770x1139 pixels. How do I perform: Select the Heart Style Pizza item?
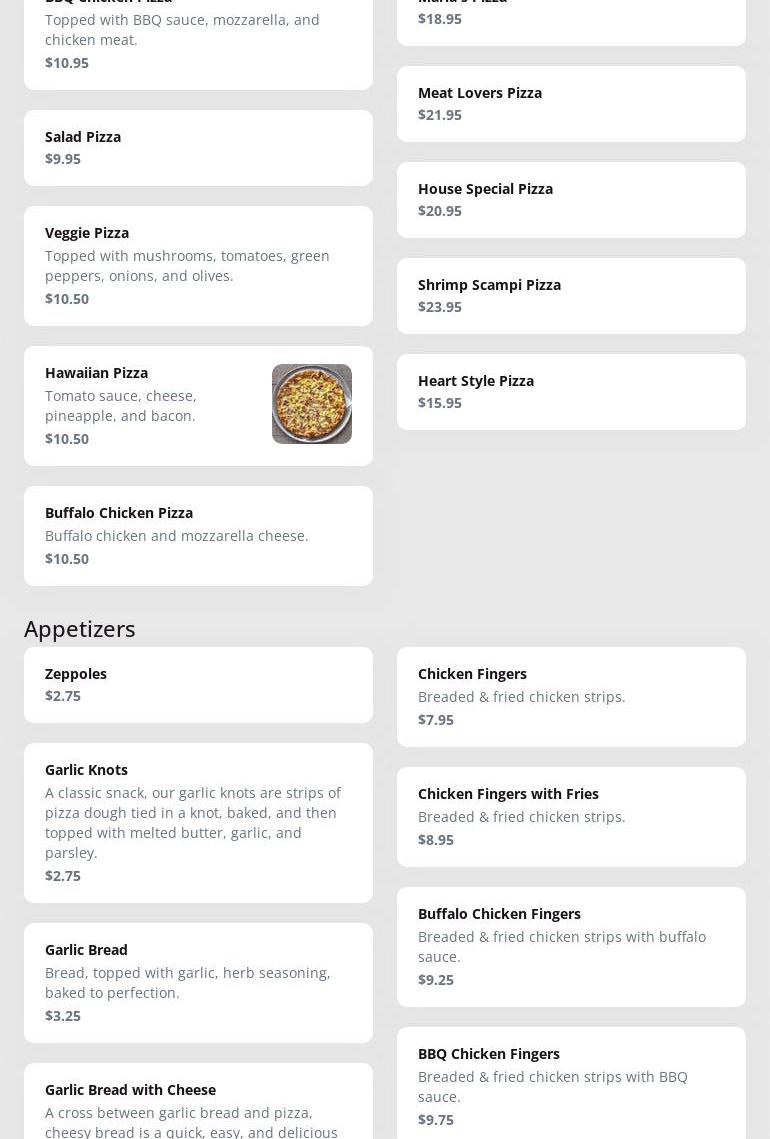[571, 392]
